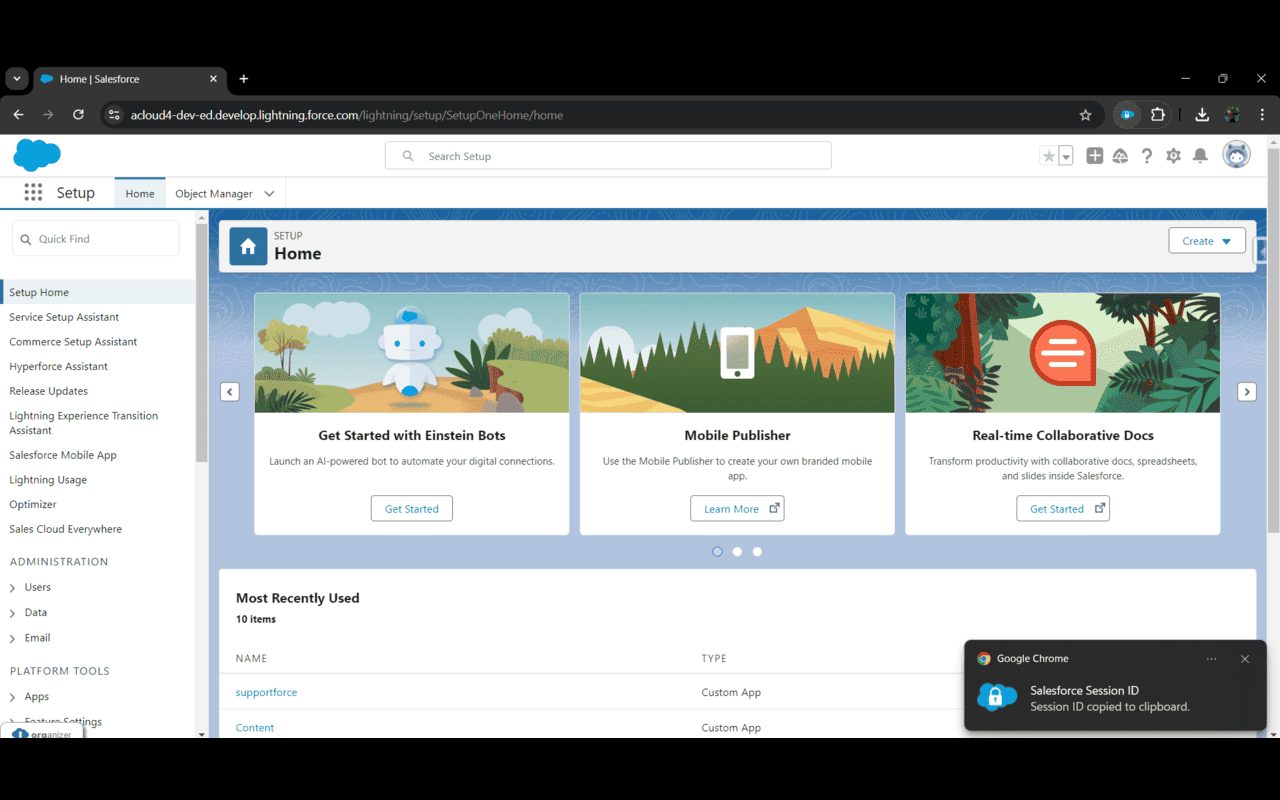Click the browser downloads icon

[x=1202, y=114]
